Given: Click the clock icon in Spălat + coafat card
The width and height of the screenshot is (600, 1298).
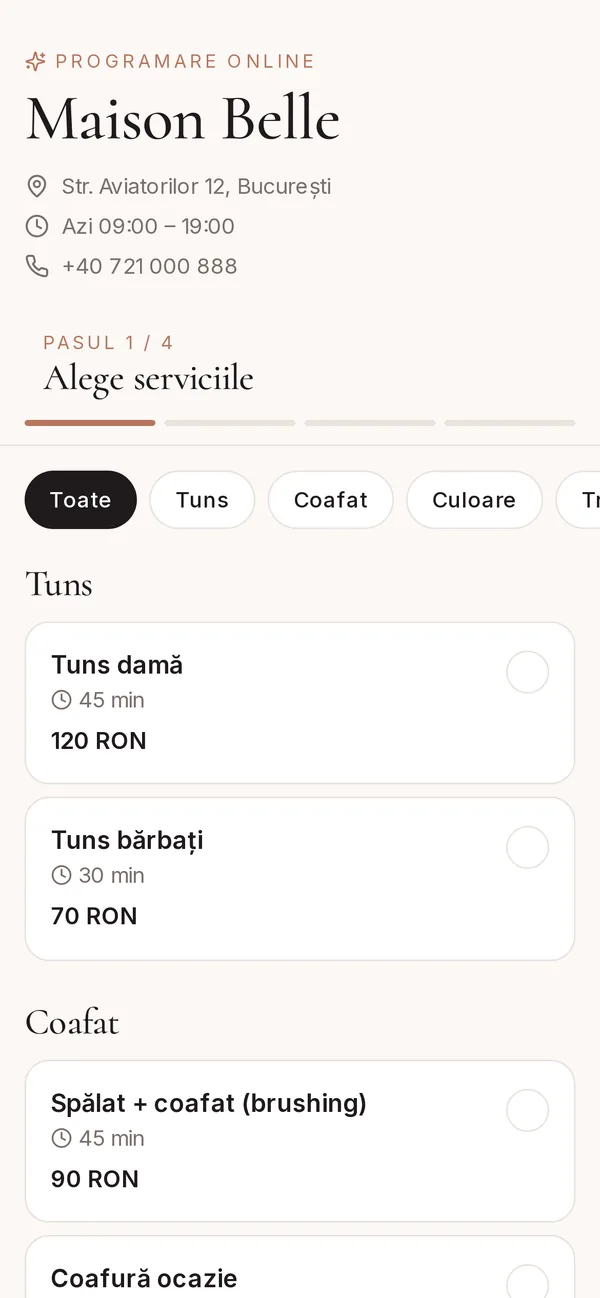Looking at the screenshot, I should [62, 1138].
